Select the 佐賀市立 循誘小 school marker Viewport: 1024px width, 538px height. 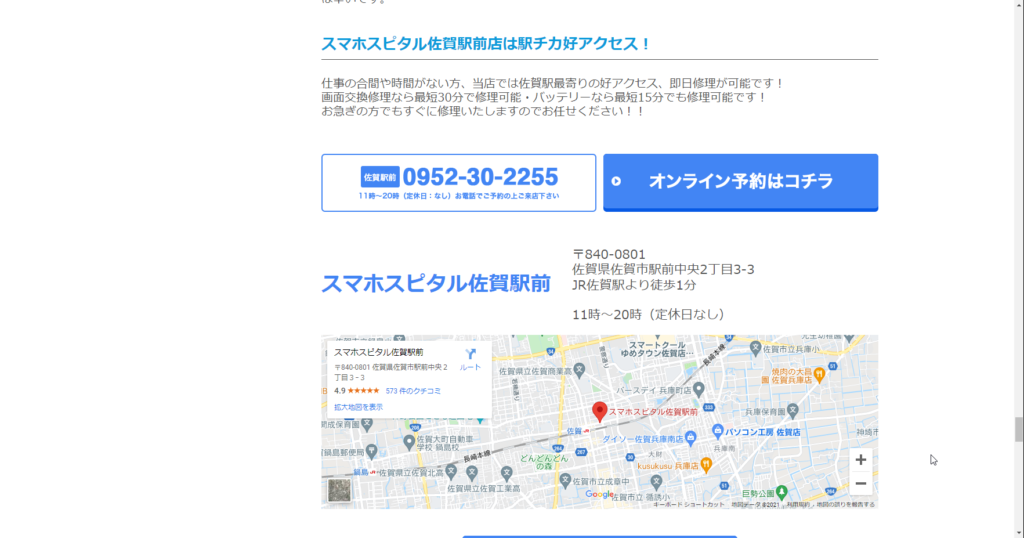click(656, 482)
